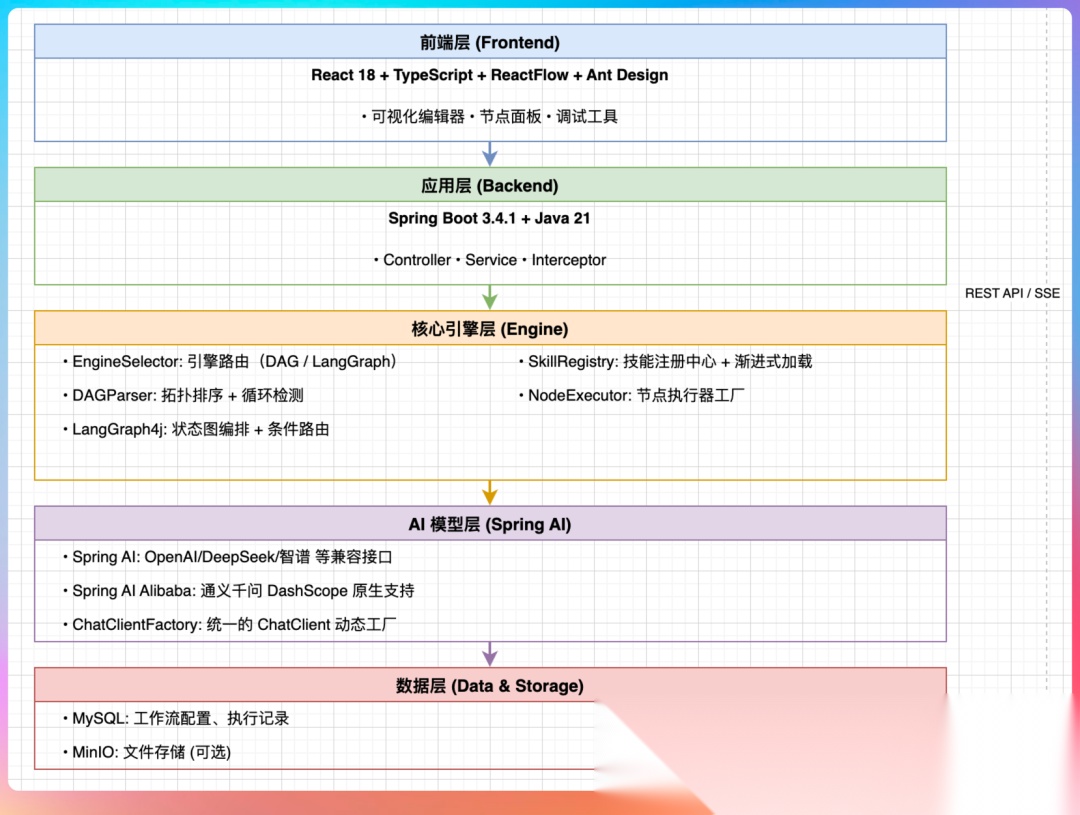Image resolution: width=1080 pixels, height=815 pixels.
Task: Click the ChatClientFactory bullet
Action: 229,624
